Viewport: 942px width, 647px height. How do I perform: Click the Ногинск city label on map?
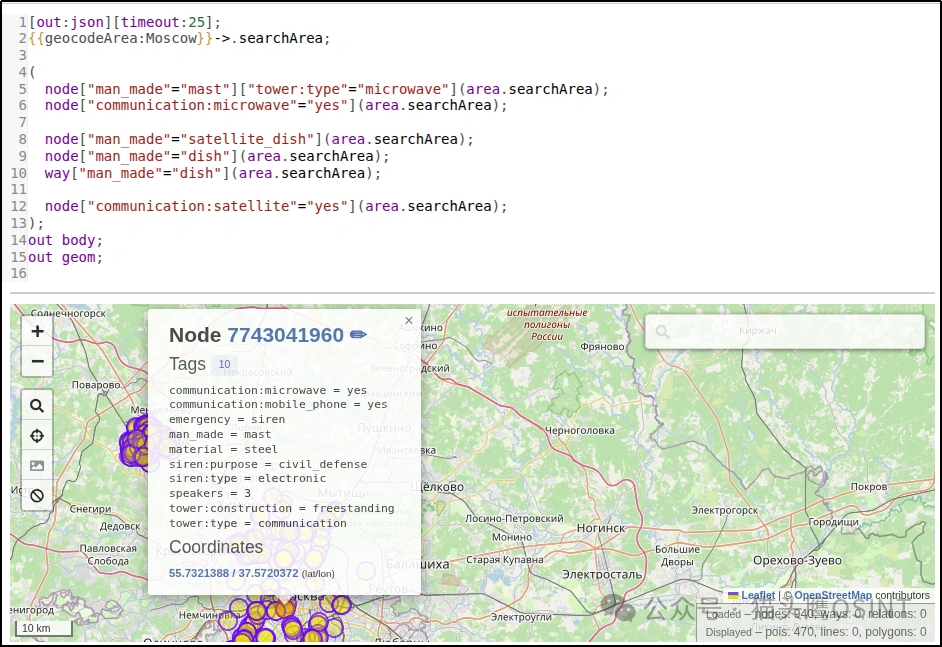pos(601,528)
